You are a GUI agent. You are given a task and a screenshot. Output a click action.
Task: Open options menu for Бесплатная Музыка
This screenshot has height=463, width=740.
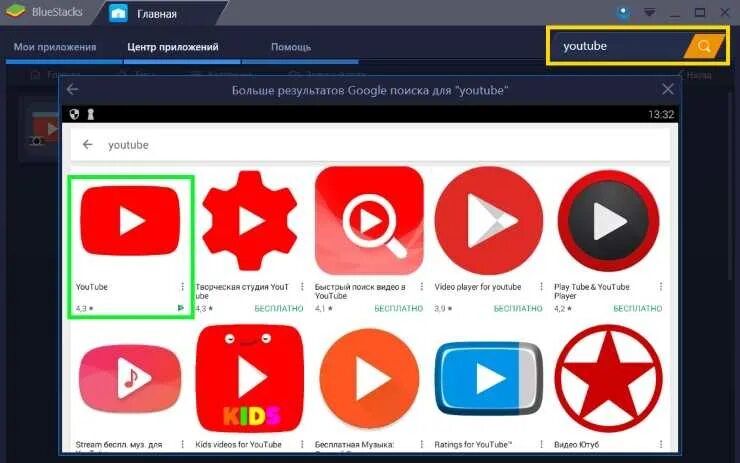click(421, 444)
